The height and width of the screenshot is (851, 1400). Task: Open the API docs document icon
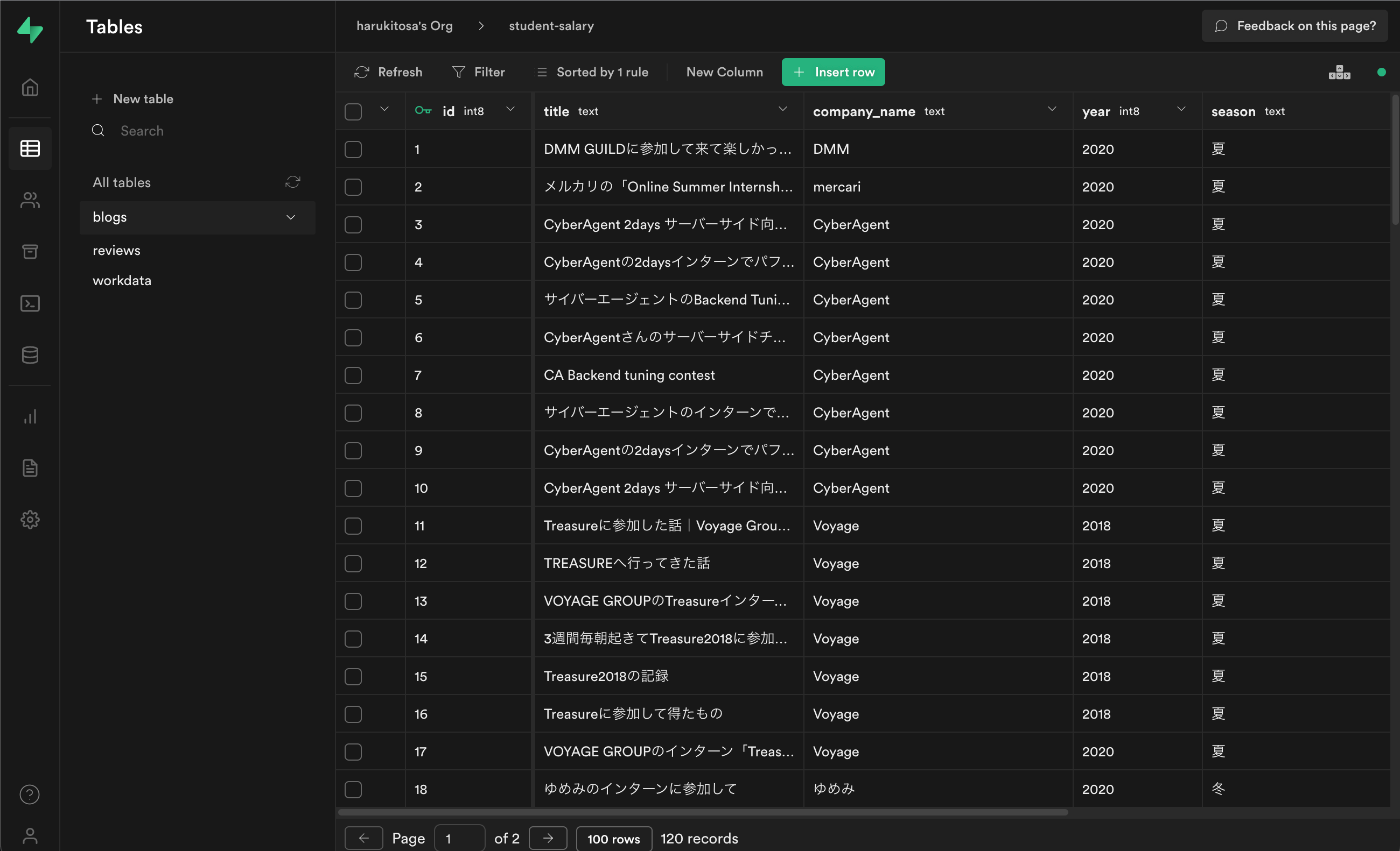(30, 468)
